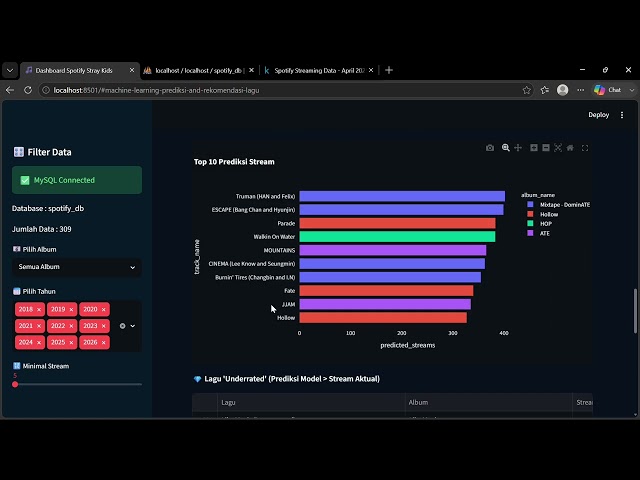Expand Copilot Chat dropdown arrow

[x=632, y=90]
